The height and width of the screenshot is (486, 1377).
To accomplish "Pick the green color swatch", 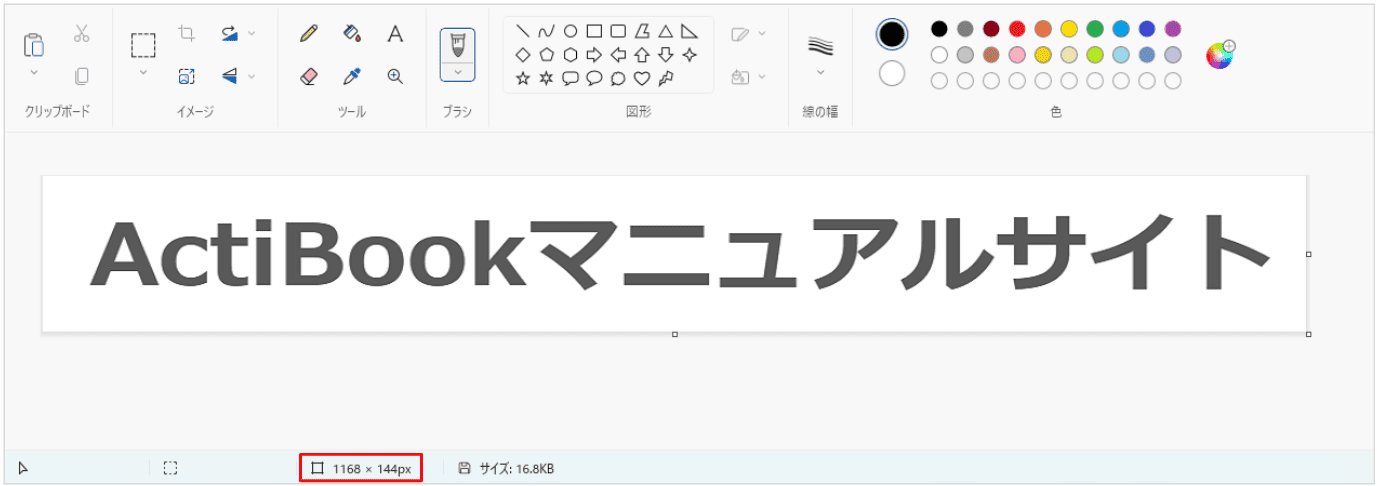I will tap(1095, 28).
